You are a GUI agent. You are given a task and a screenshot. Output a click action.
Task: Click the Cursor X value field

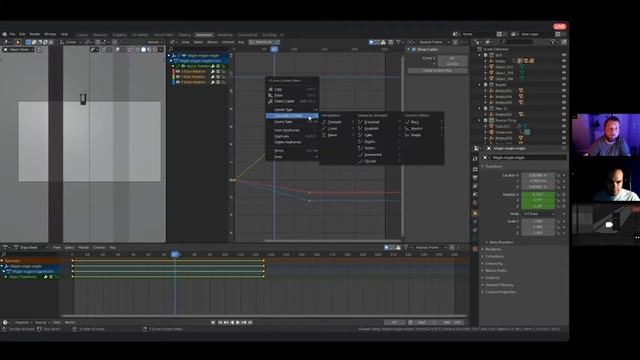pyautogui.click(x=452, y=58)
